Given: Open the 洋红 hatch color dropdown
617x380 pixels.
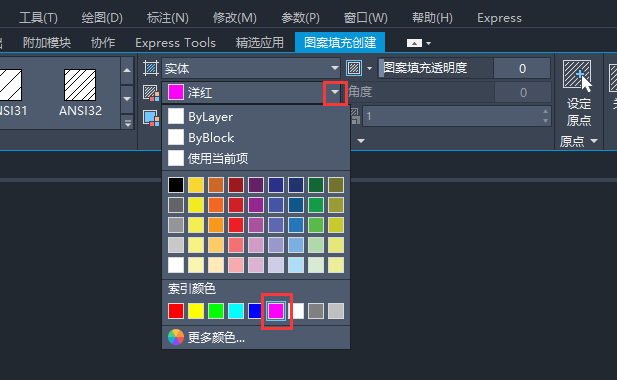Looking at the screenshot, I should tap(335, 93).
